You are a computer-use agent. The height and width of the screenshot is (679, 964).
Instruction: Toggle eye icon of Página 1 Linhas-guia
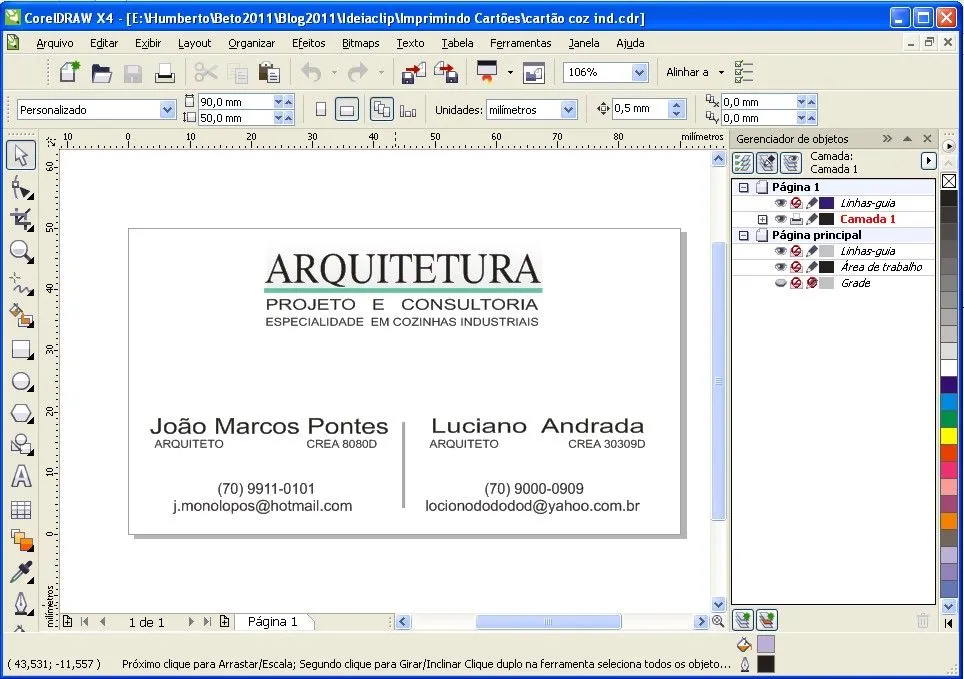tap(781, 203)
